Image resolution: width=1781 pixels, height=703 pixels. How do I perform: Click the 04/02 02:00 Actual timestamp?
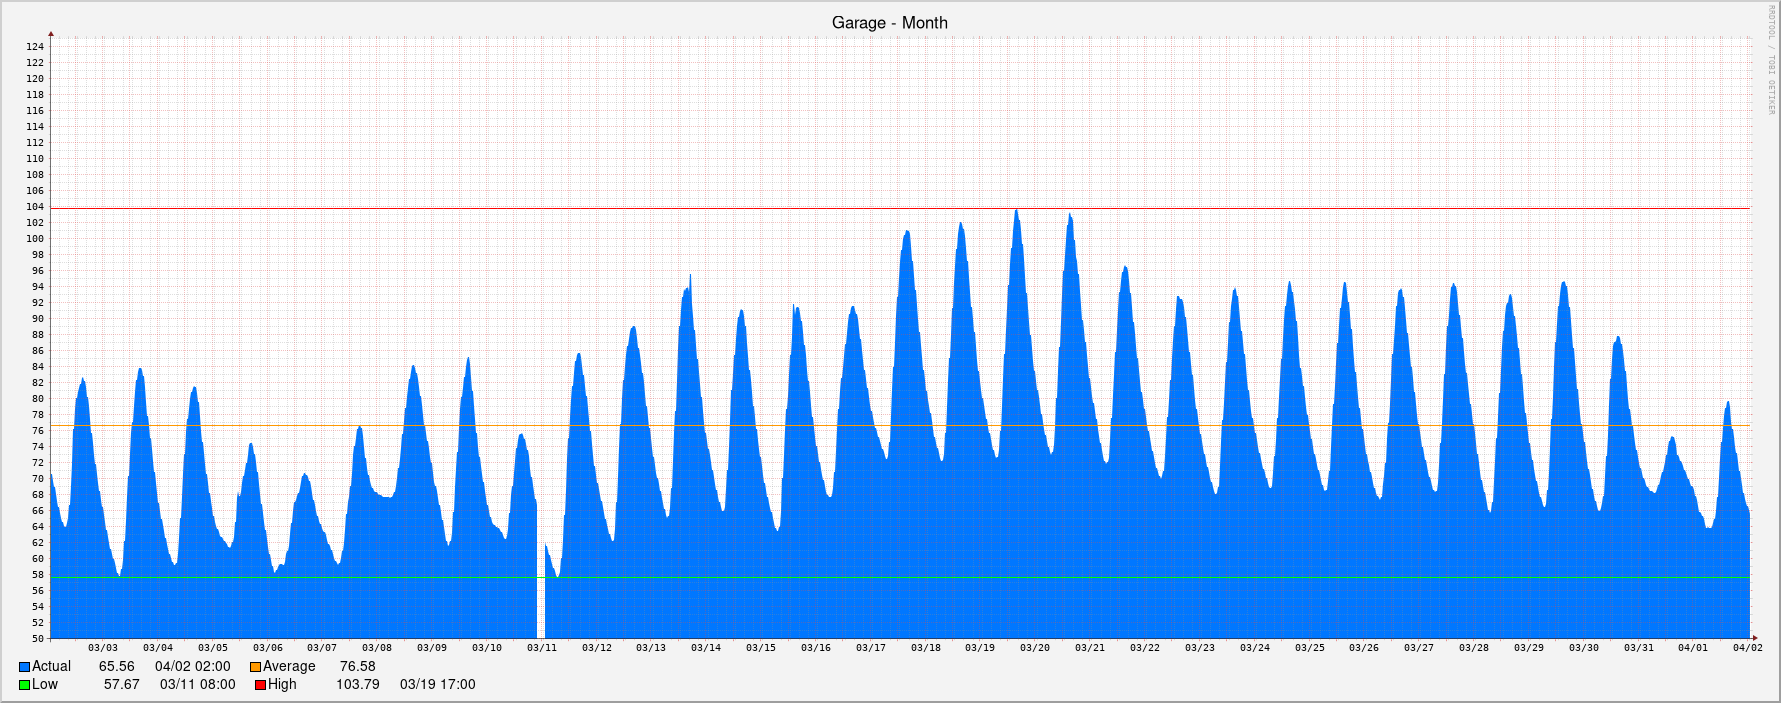tap(192, 667)
